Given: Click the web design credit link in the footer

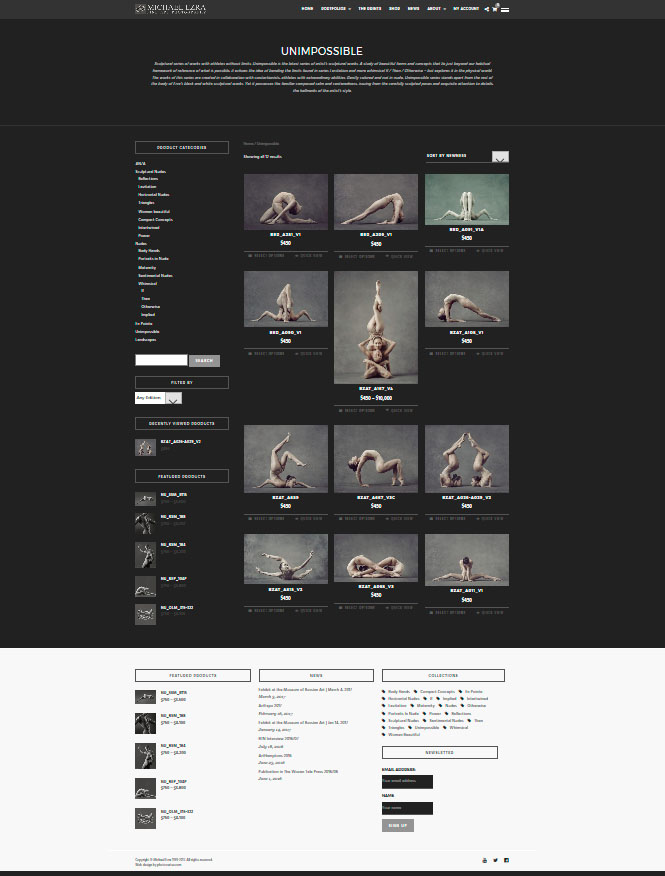Looking at the screenshot, I should point(158,864).
